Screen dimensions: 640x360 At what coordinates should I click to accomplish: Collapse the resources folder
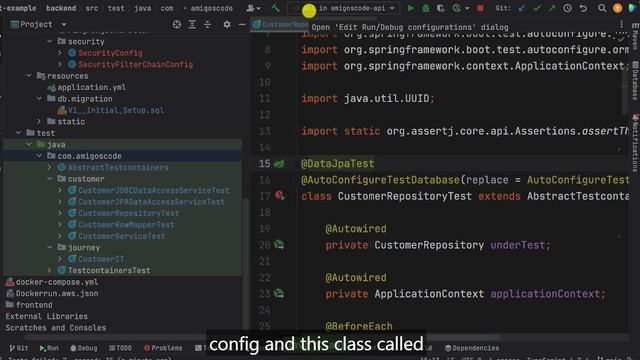pos(29,76)
